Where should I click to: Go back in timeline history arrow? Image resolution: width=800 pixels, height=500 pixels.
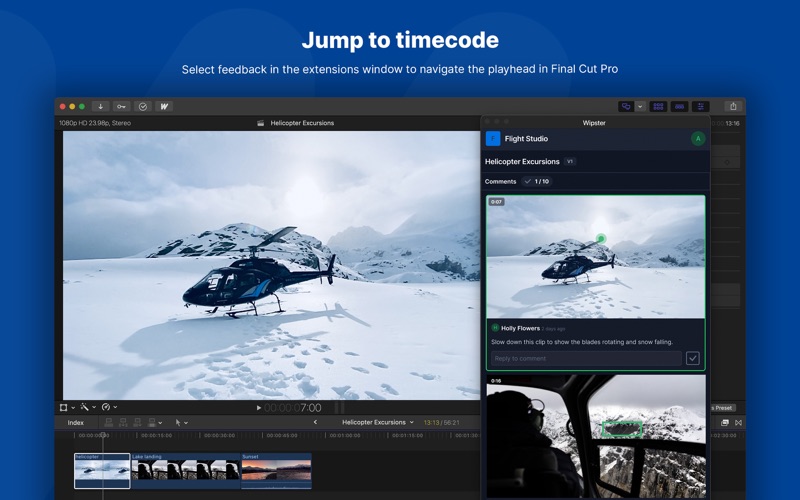point(315,422)
